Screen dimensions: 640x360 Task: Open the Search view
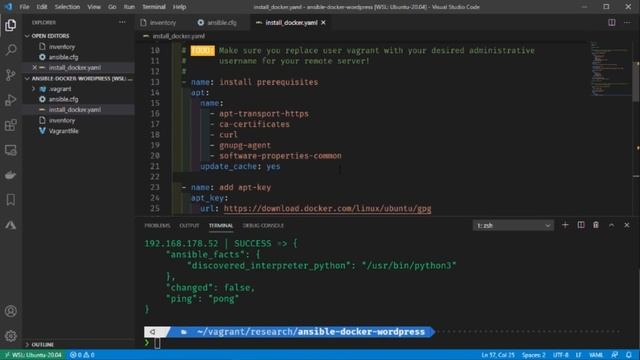click(x=11, y=50)
